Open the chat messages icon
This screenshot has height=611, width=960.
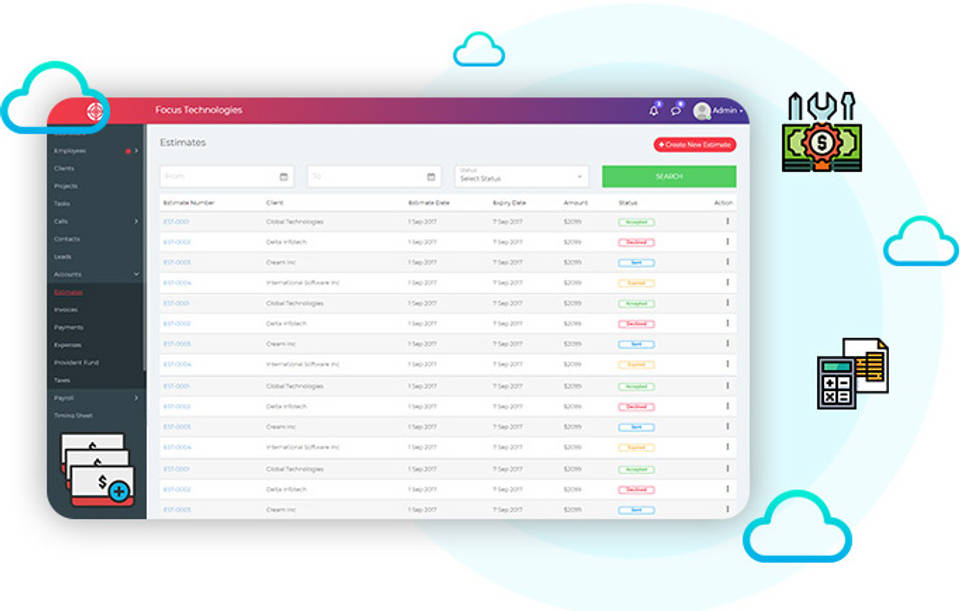[x=676, y=111]
